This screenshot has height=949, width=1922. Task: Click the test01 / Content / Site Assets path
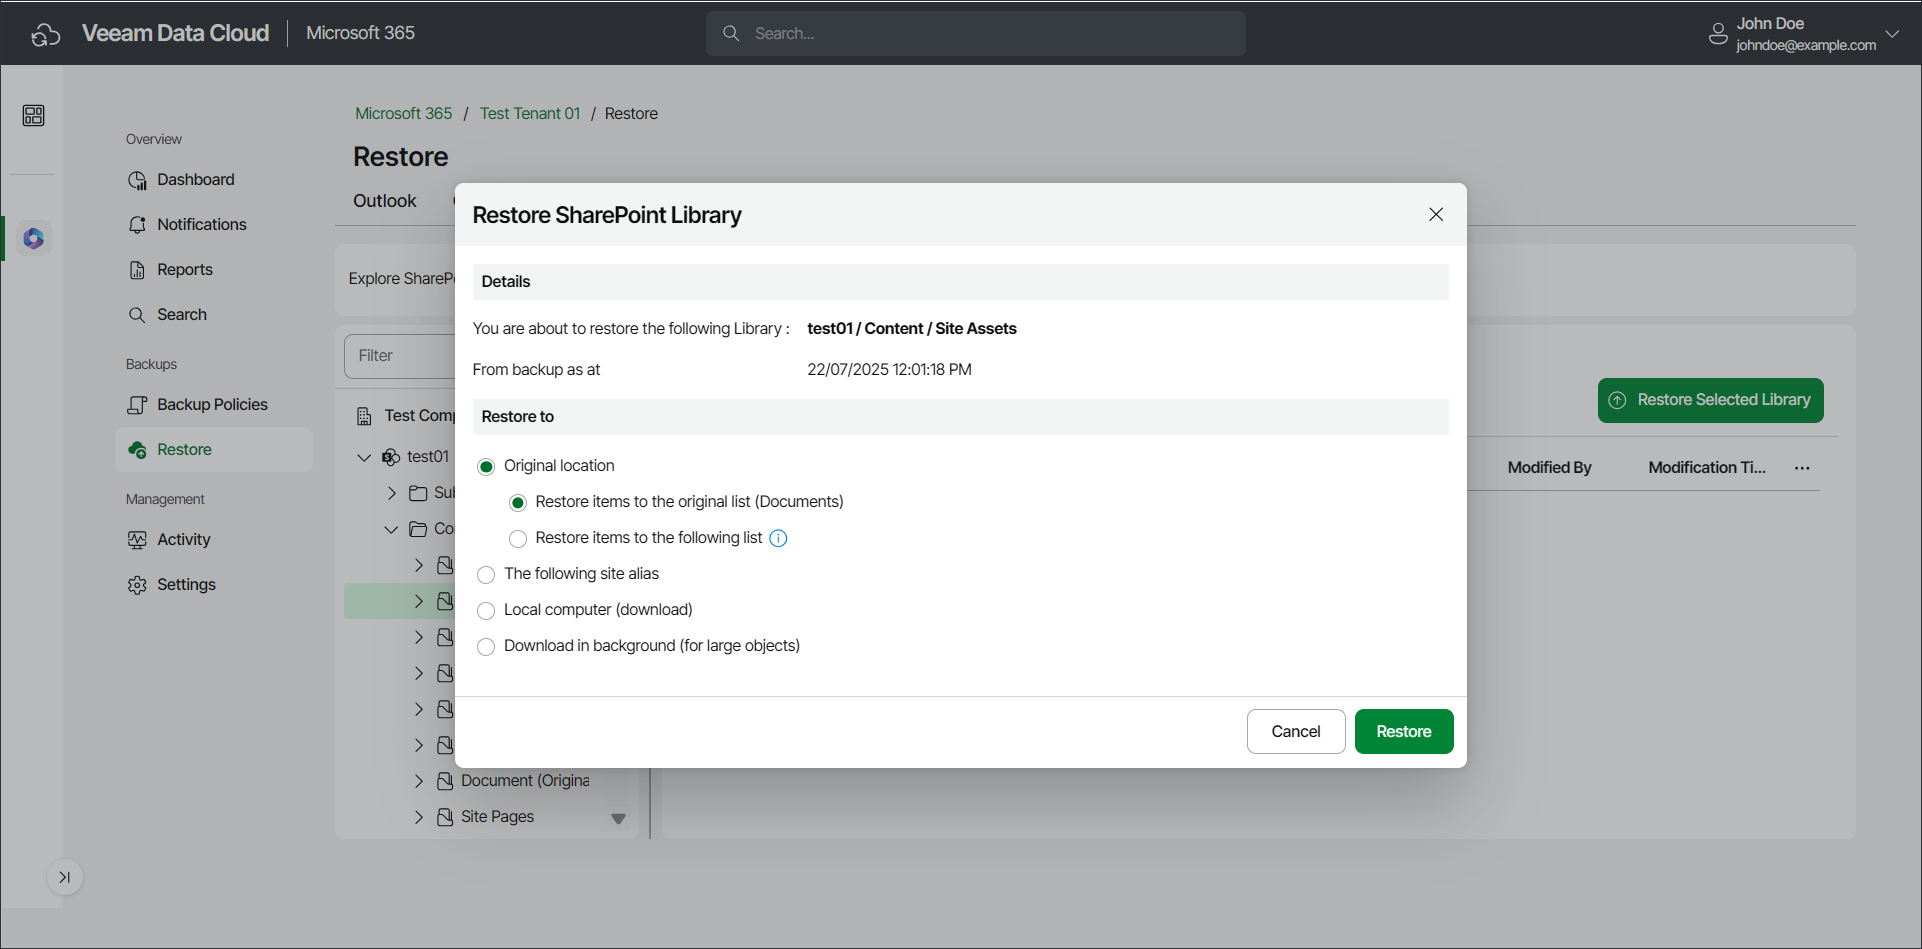point(912,329)
